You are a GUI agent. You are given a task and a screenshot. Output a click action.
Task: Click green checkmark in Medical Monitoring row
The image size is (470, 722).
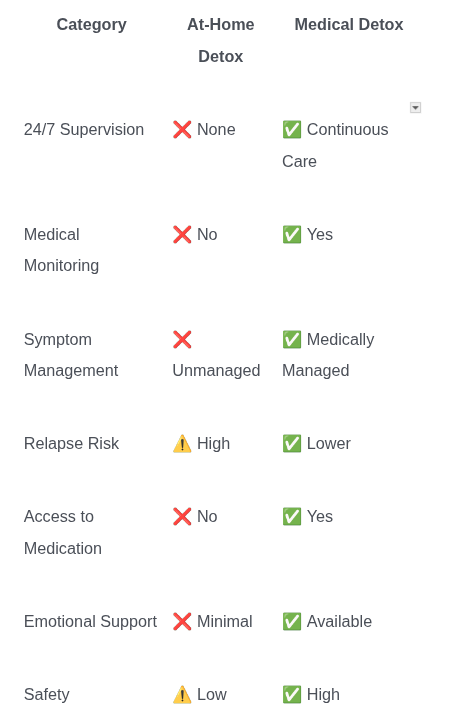292,234
